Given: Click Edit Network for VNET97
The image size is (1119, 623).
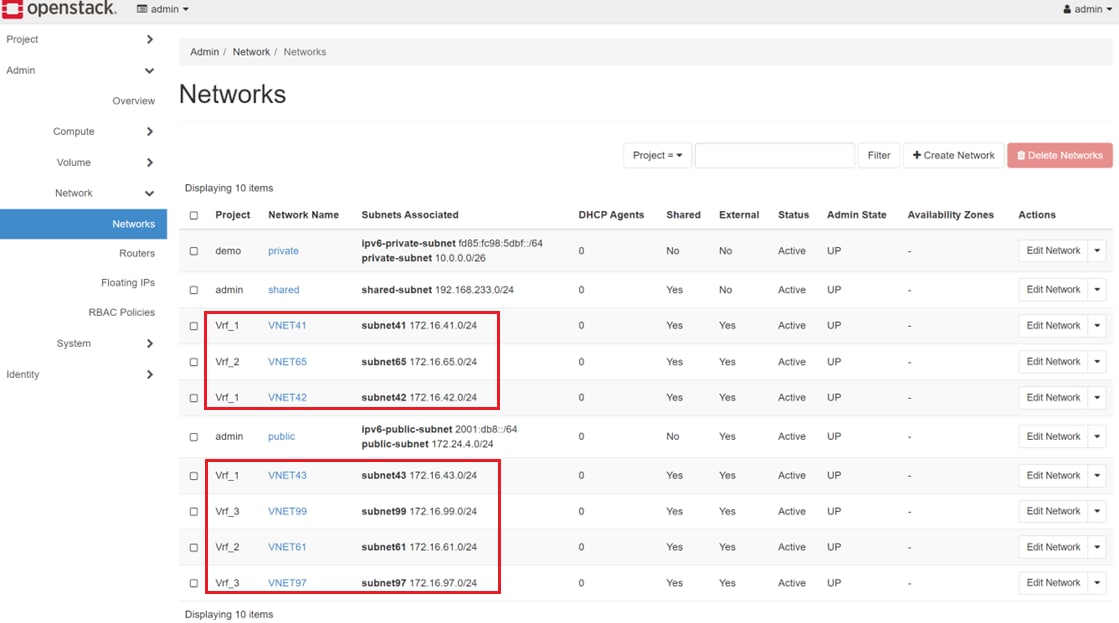Looking at the screenshot, I should [x=1053, y=582].
